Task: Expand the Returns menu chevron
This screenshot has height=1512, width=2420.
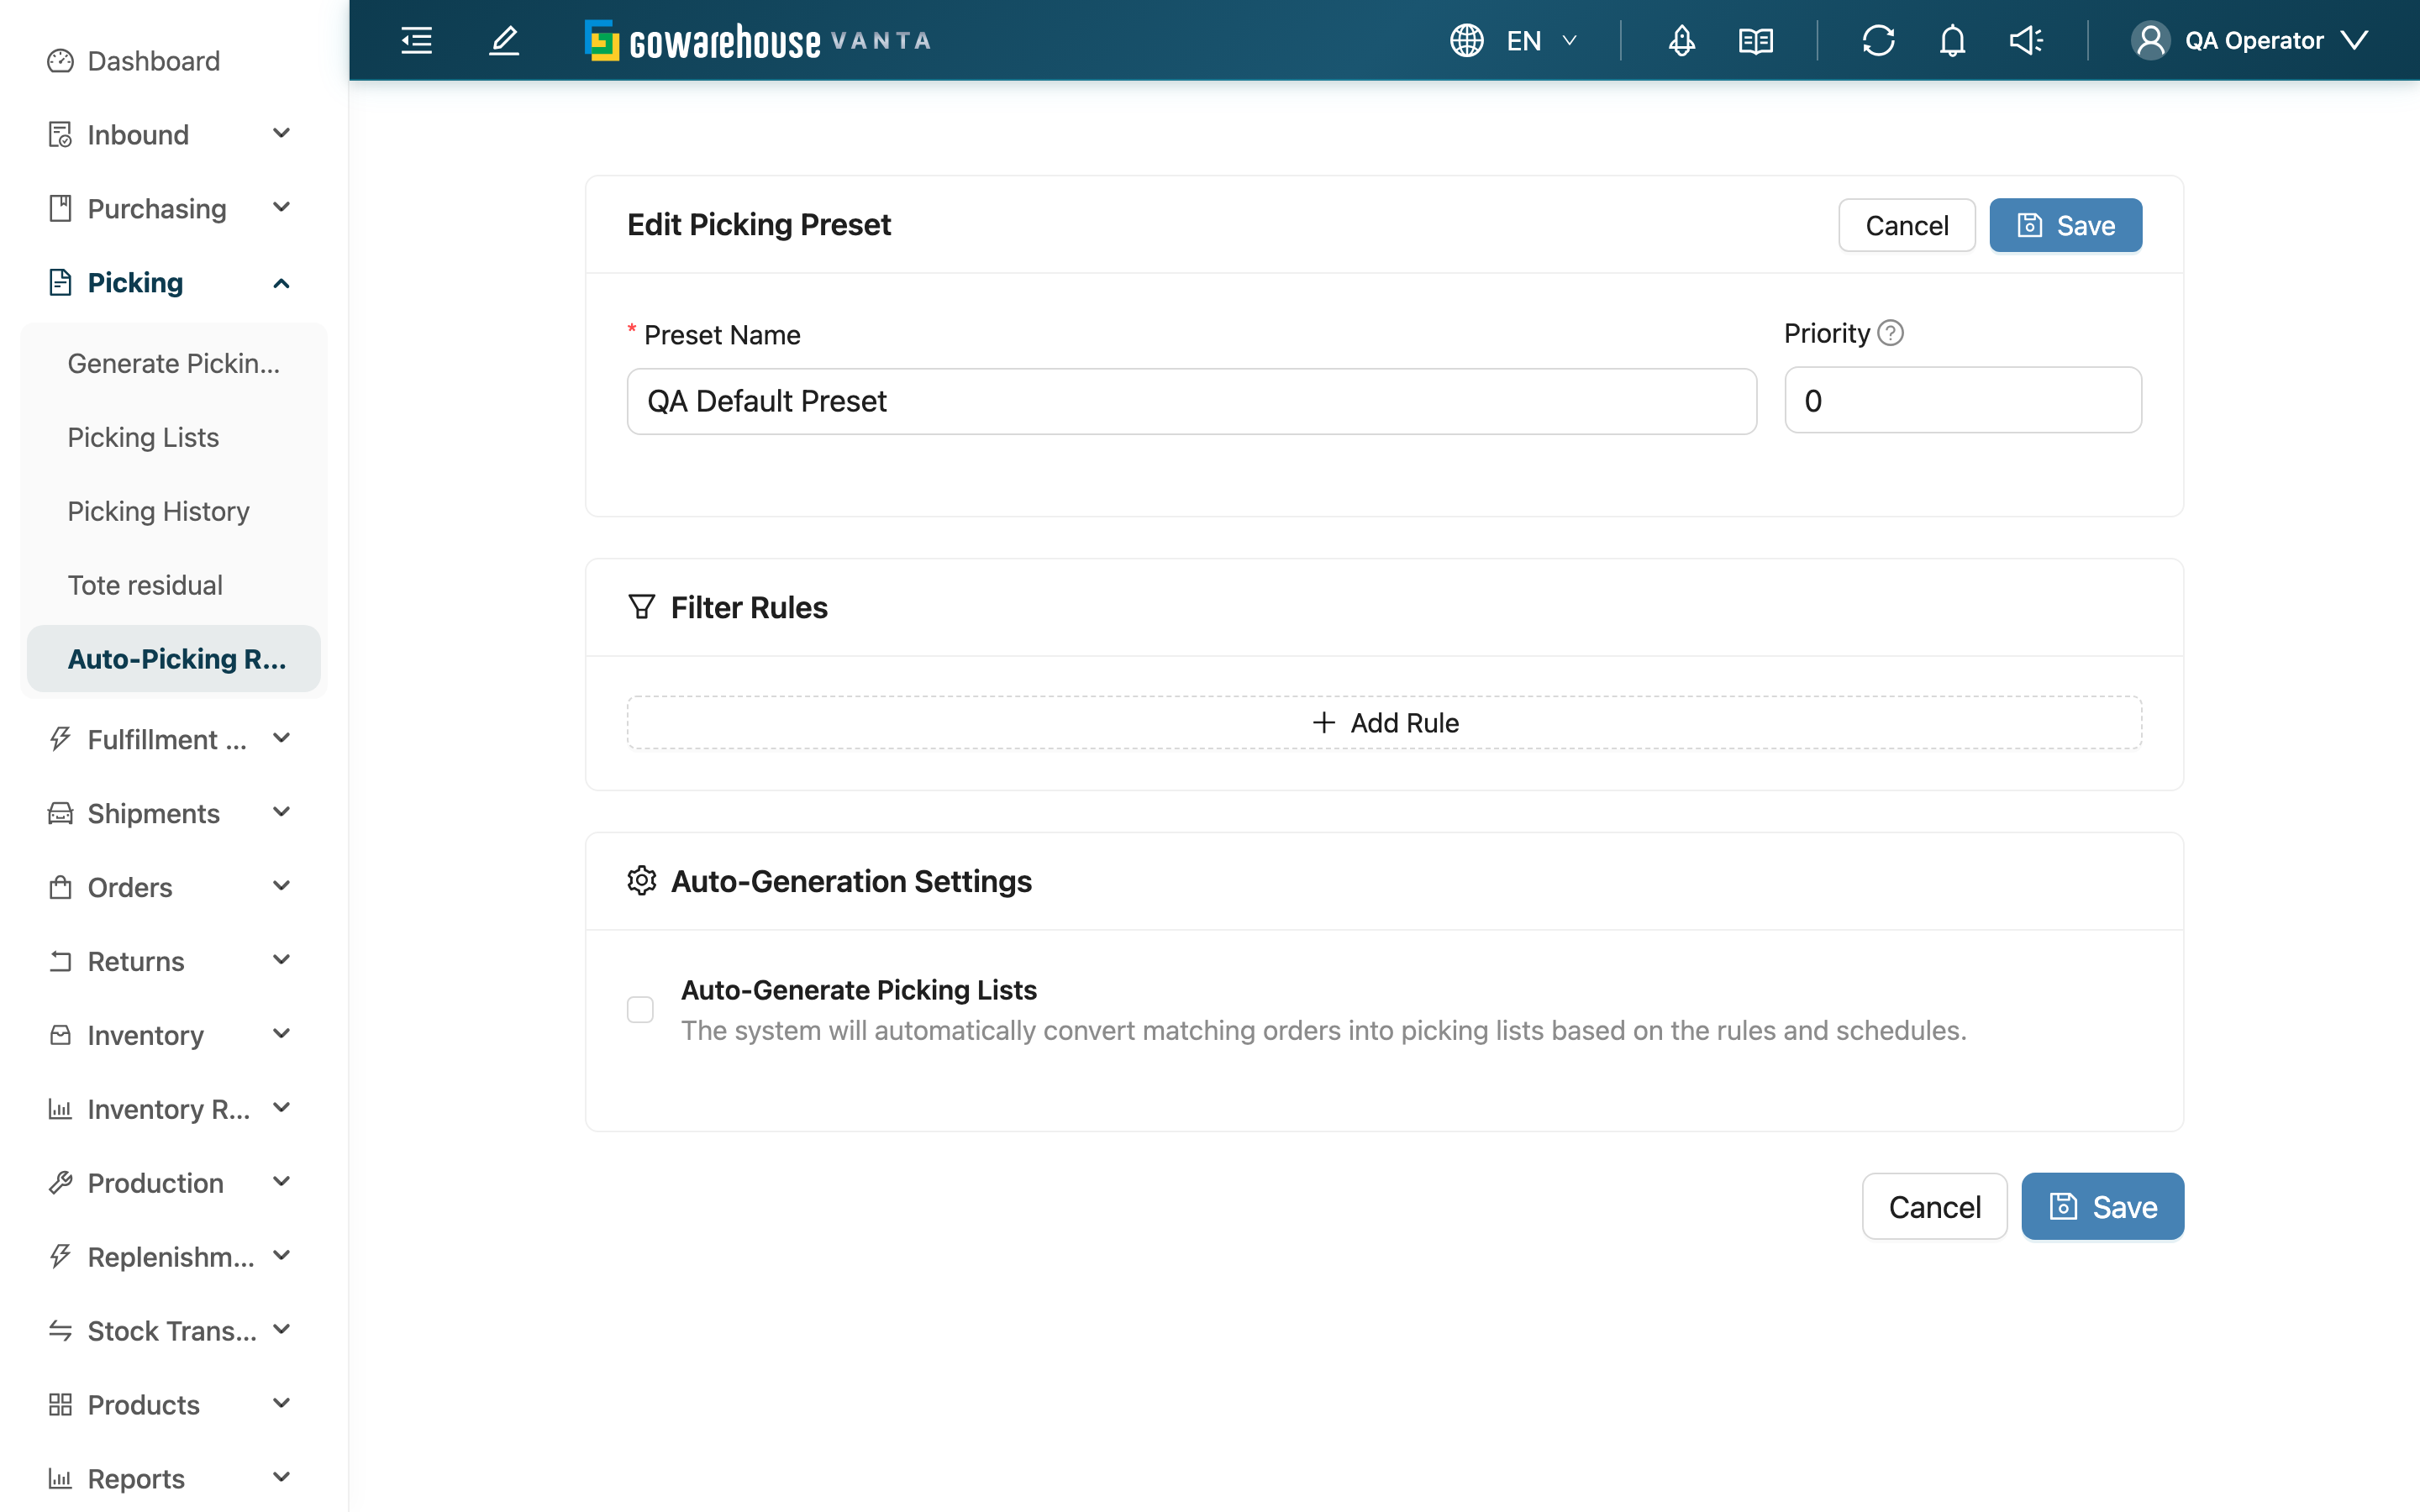Action: click(x=281, y=961)
